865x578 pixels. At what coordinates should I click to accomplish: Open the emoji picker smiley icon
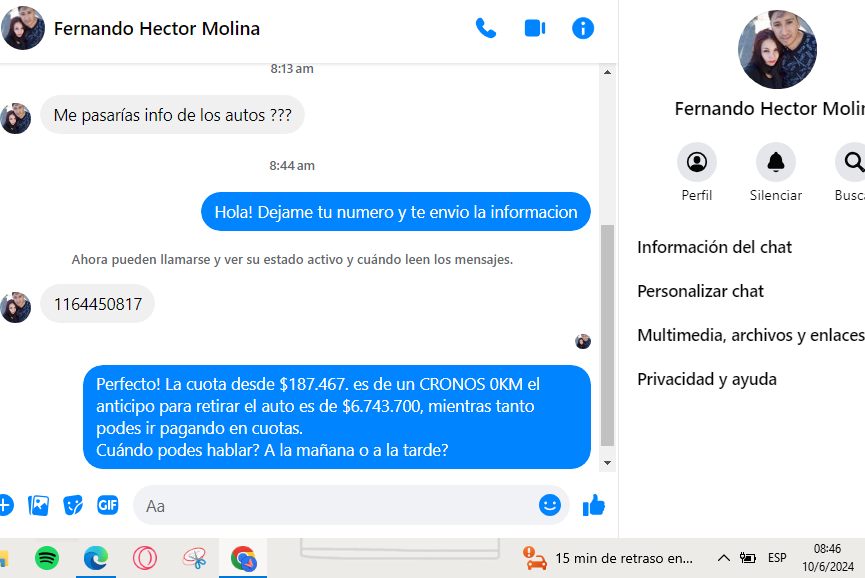point(549,505)
